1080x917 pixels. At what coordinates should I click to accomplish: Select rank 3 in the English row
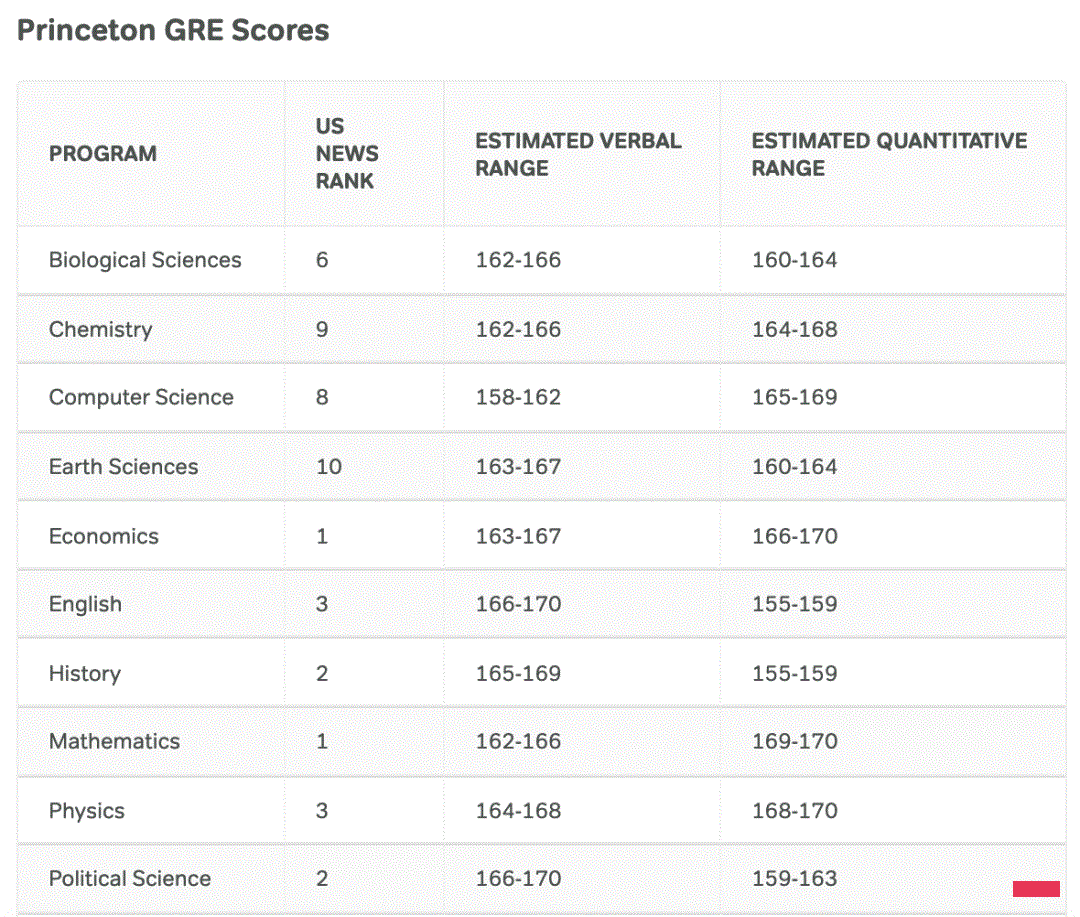point(322,604)
